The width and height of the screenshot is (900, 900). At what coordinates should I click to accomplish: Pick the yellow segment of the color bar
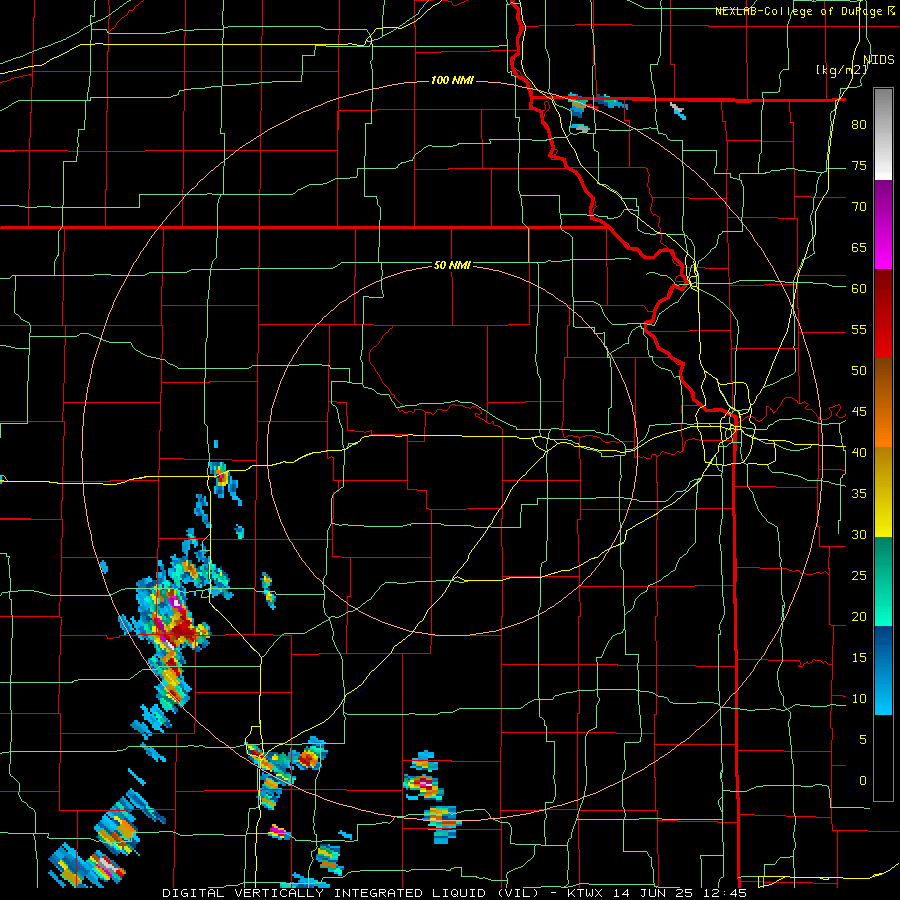point(883,492)
